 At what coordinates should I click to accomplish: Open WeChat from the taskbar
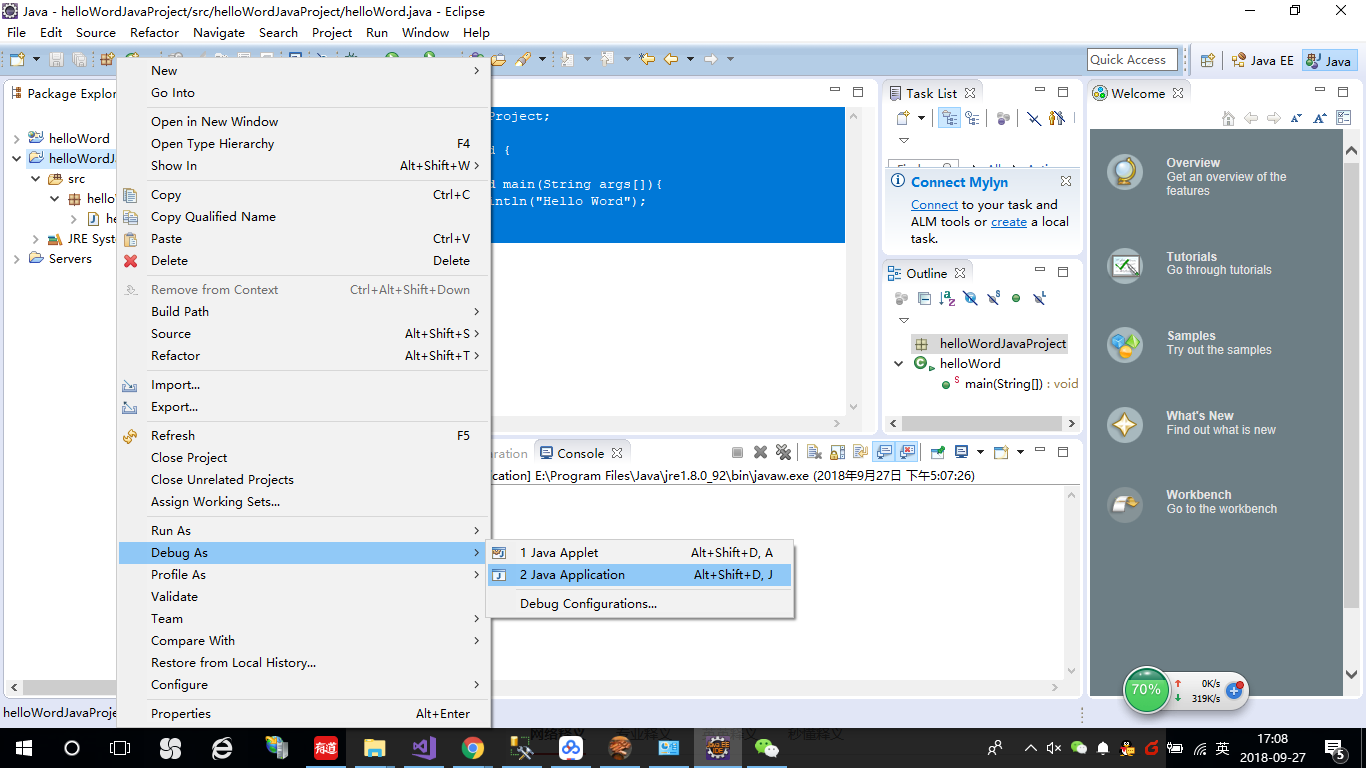tap(767, 747)
